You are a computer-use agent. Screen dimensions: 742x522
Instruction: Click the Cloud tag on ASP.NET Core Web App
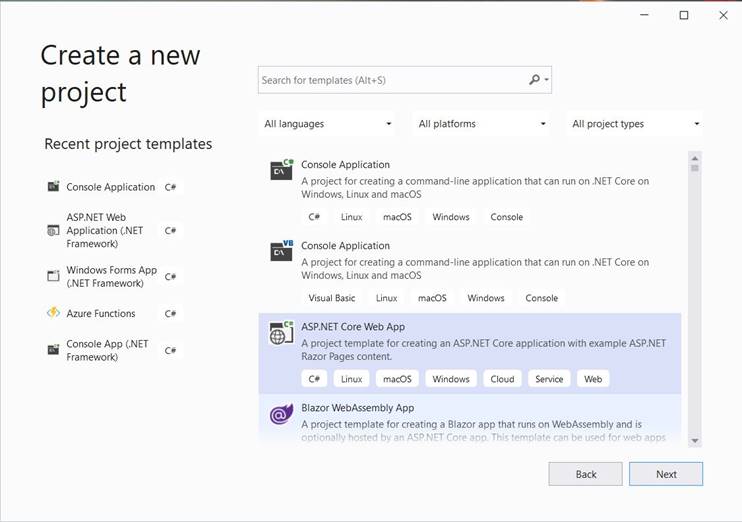coord(502,379)
